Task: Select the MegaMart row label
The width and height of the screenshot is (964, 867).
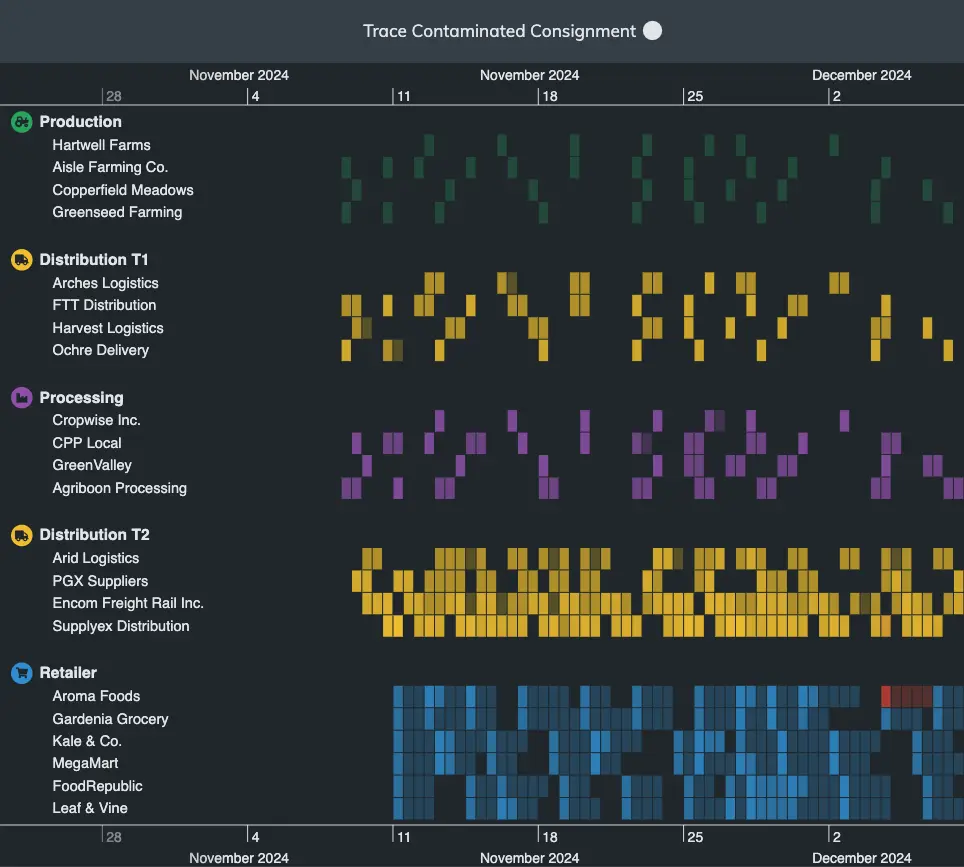Action: [x=85, y=763]
